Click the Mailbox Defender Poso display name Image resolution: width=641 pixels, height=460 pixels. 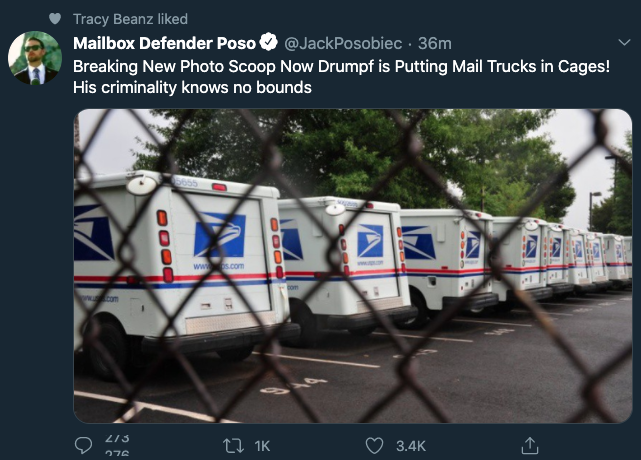(164, 43)
